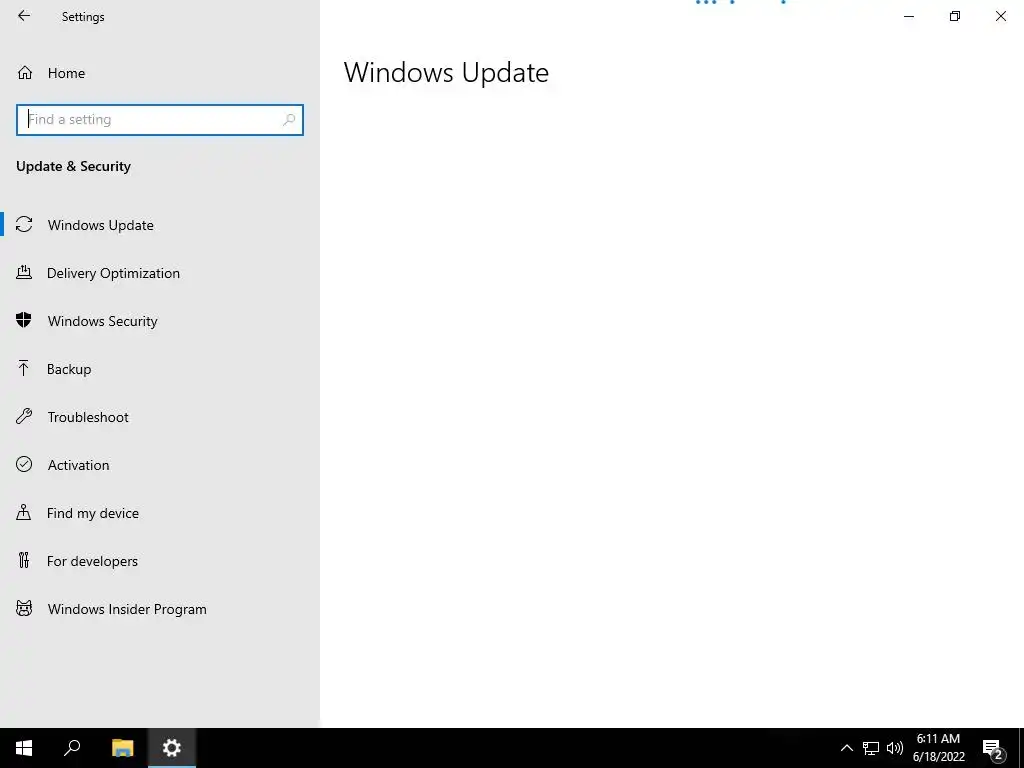Viewport: 1024px width, 768px height.
Task: Select Windows Update in the sidebar
Action: [160, 225]
